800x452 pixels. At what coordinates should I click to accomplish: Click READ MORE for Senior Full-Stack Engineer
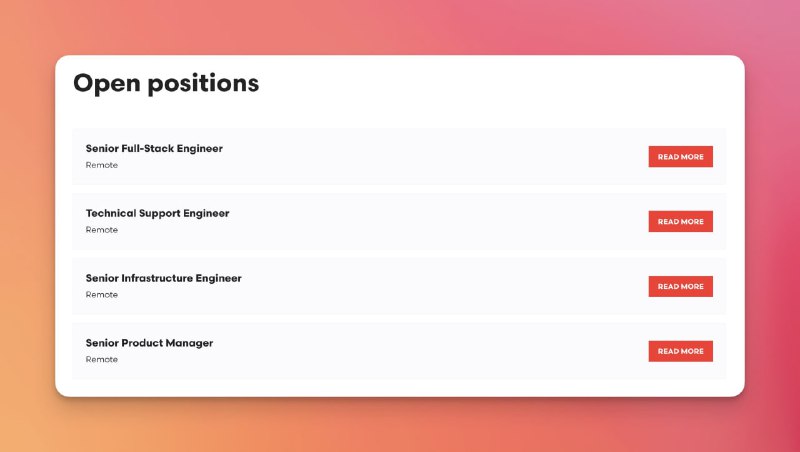(681, 157)
